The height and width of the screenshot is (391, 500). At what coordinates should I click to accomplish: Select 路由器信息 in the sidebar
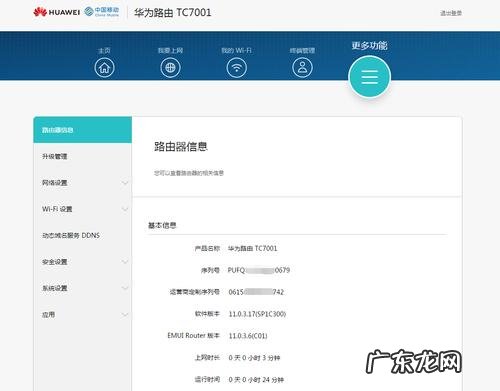[82, 130]
